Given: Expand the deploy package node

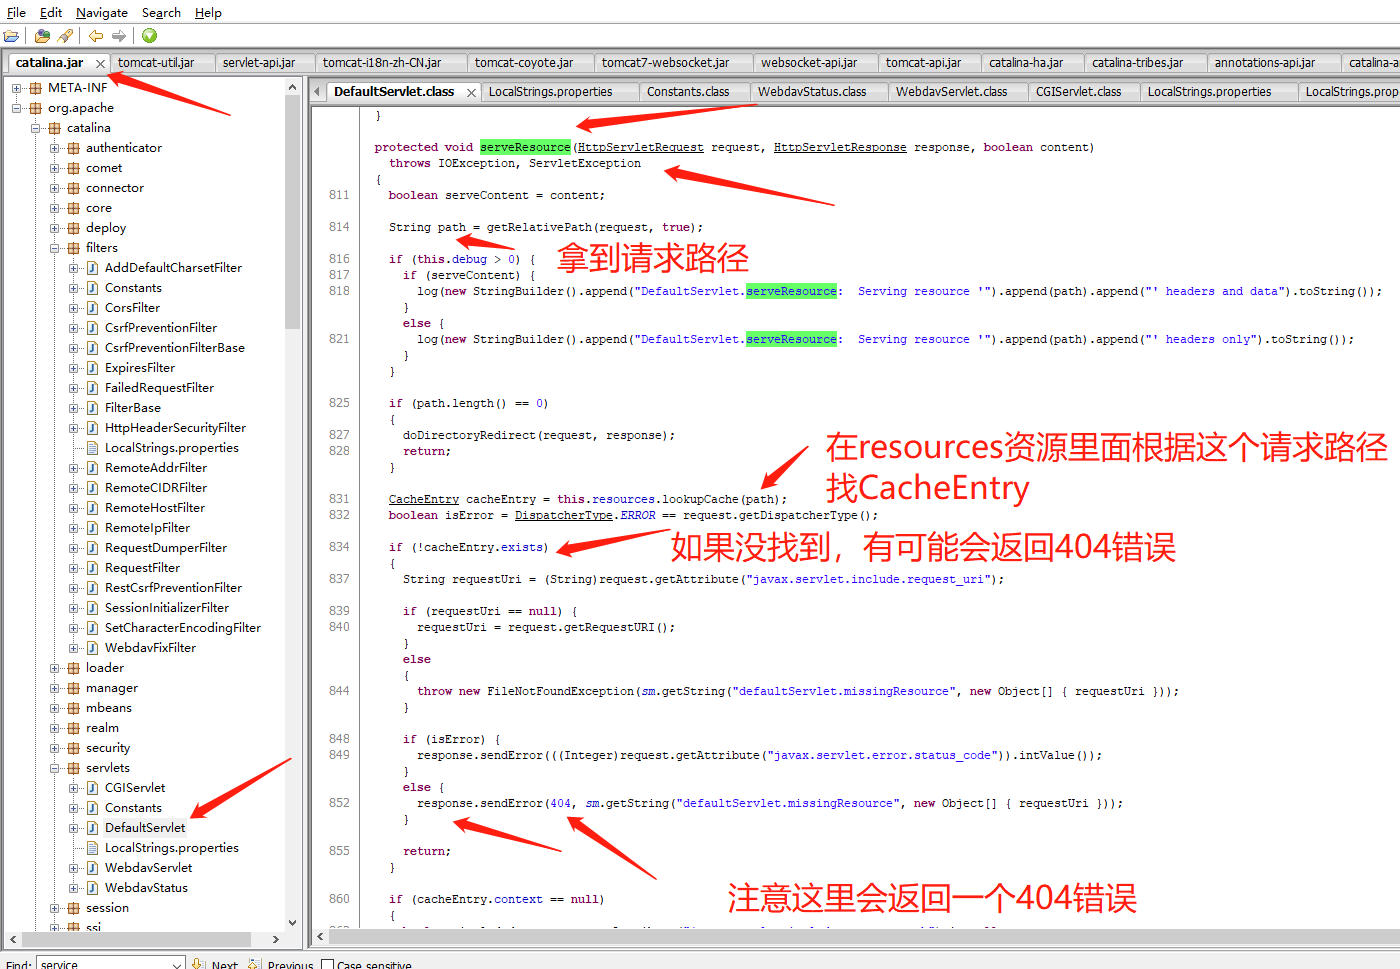Looking at the screenshot, I should 55,228.
